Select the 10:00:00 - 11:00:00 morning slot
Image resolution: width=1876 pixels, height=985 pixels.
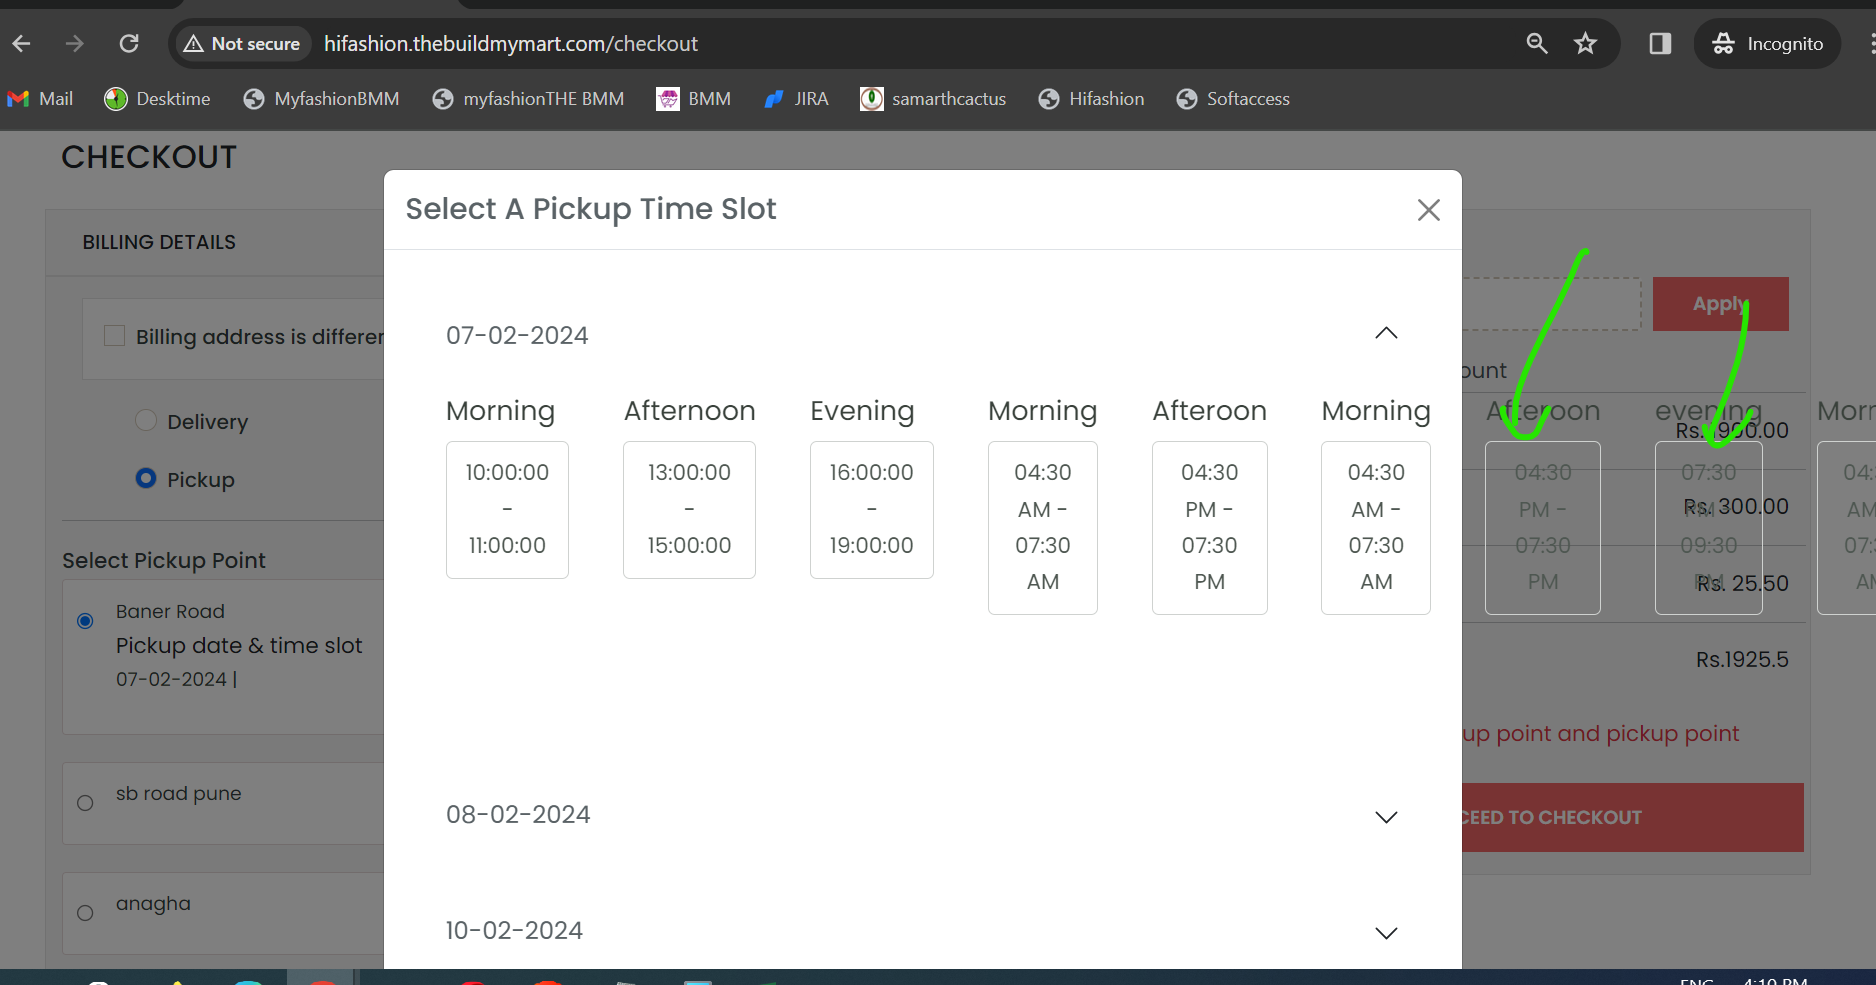click(x=507, y=509)
